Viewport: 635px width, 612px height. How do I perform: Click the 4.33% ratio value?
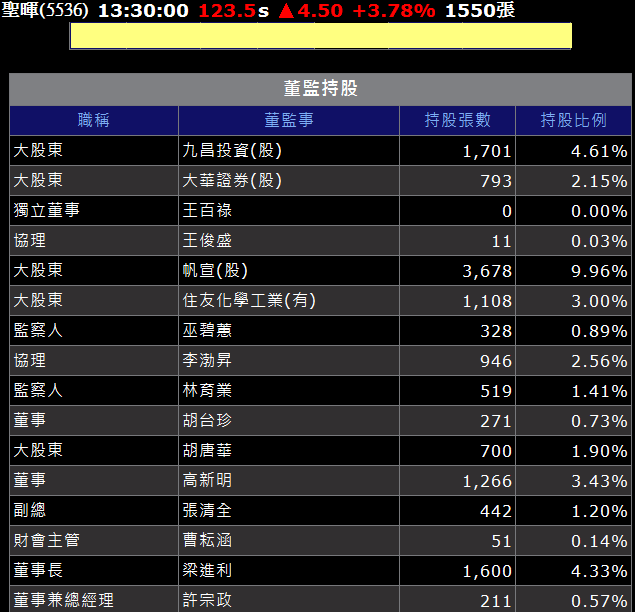click(599, 571)
